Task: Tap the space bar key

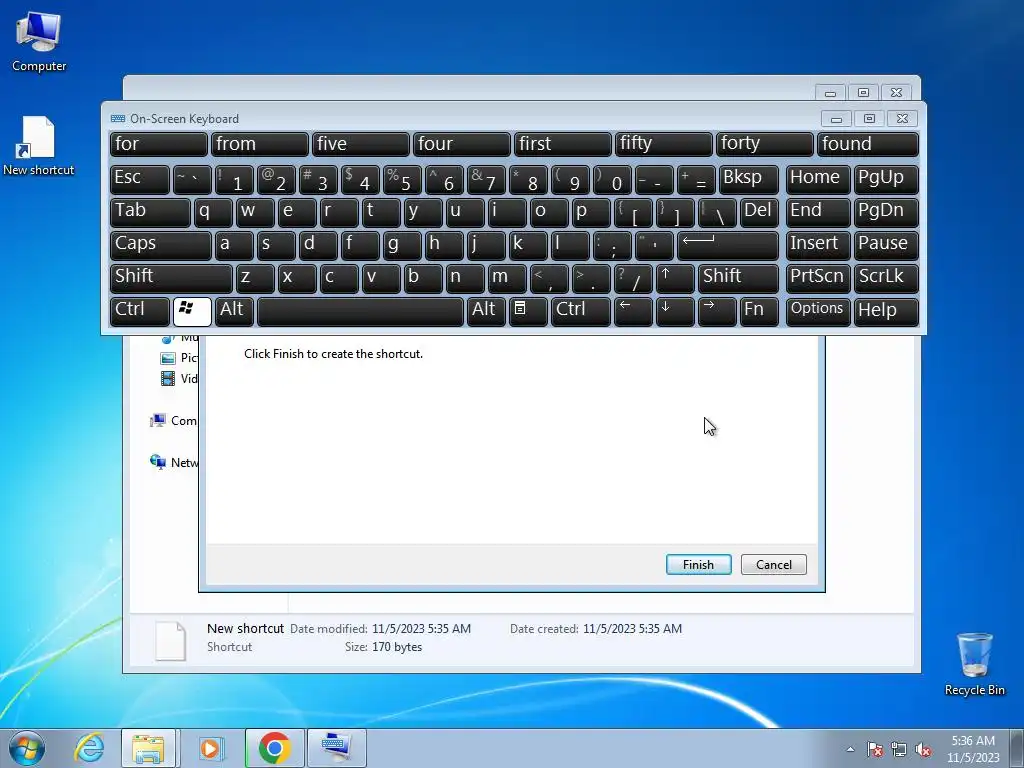Action: tap(360, 311)
